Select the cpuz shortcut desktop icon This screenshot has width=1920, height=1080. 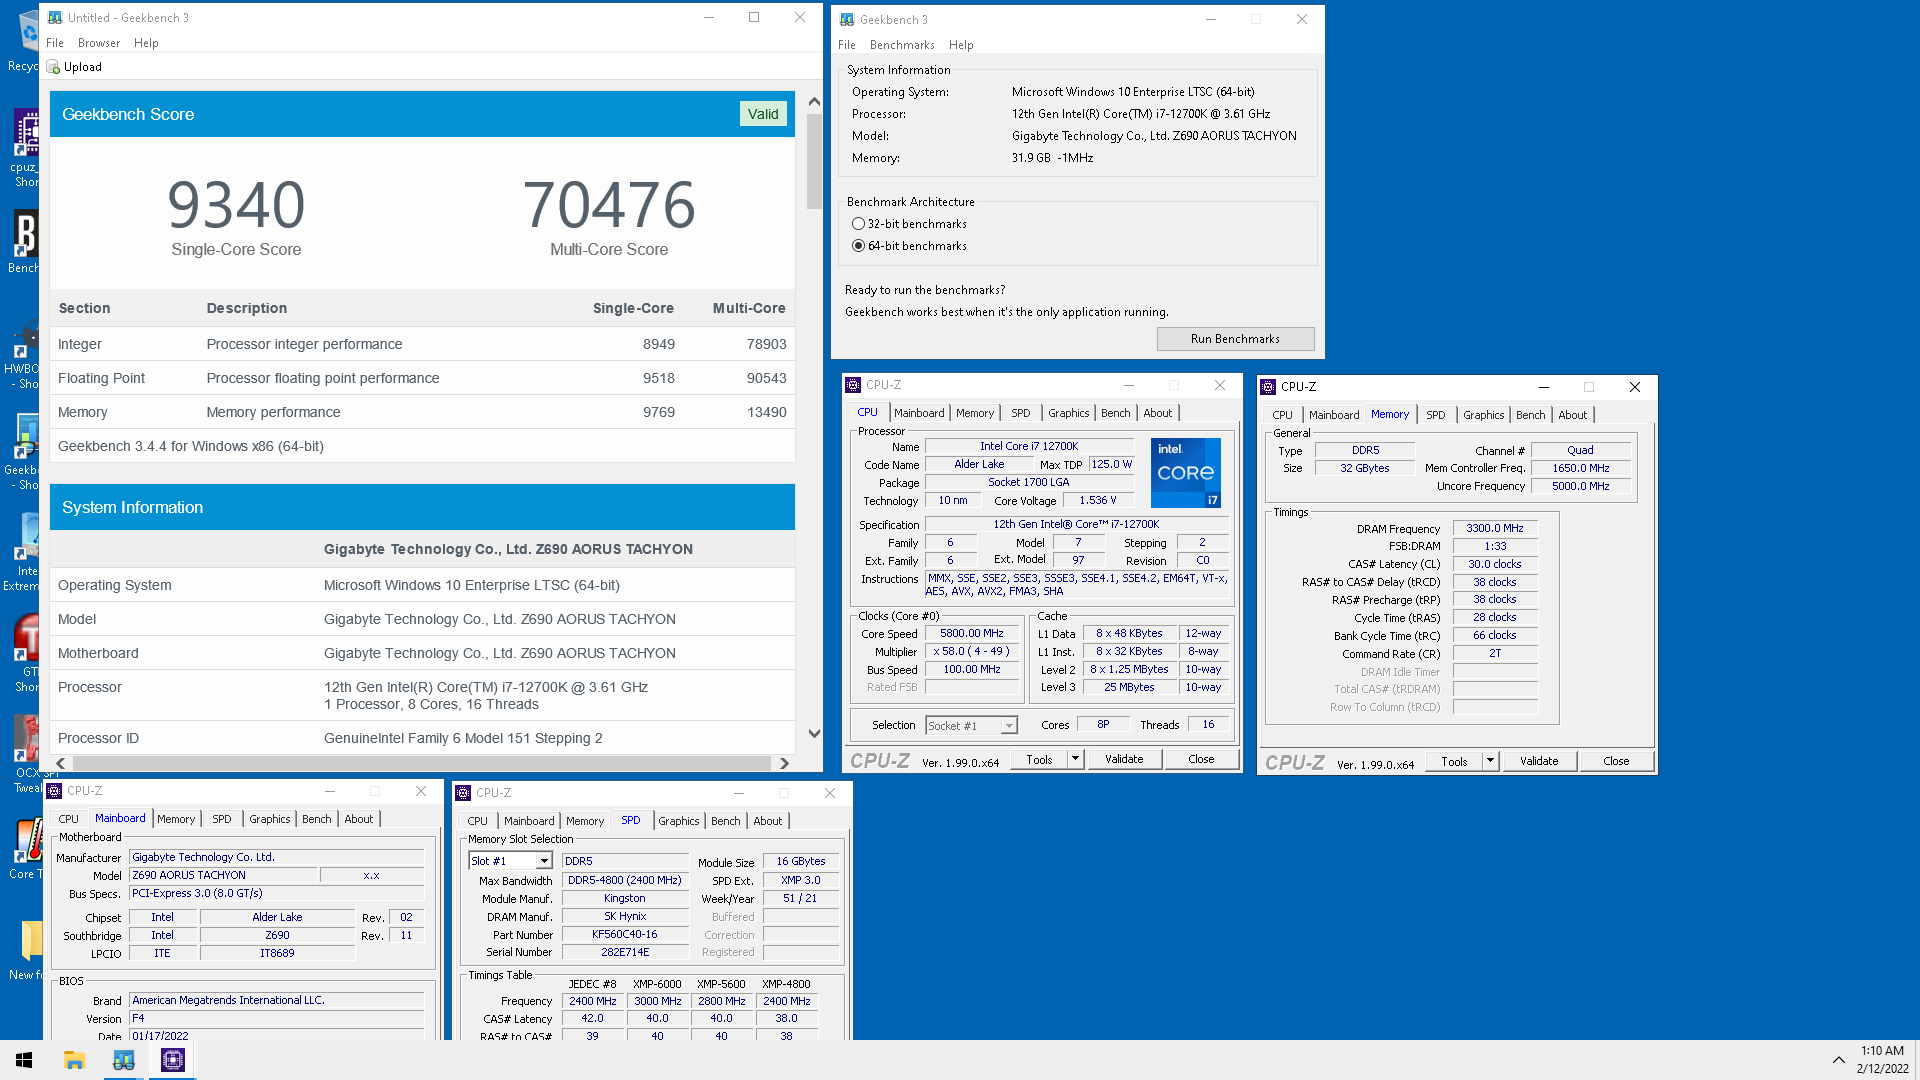point(25,147)
